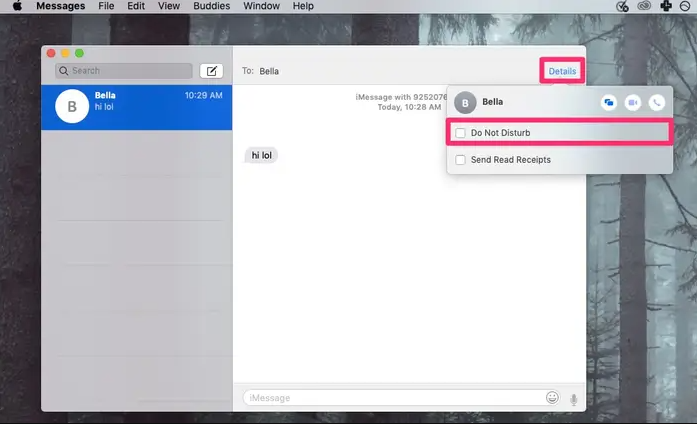
Task: Click in the Search conversations field
Action: (124, 71)
